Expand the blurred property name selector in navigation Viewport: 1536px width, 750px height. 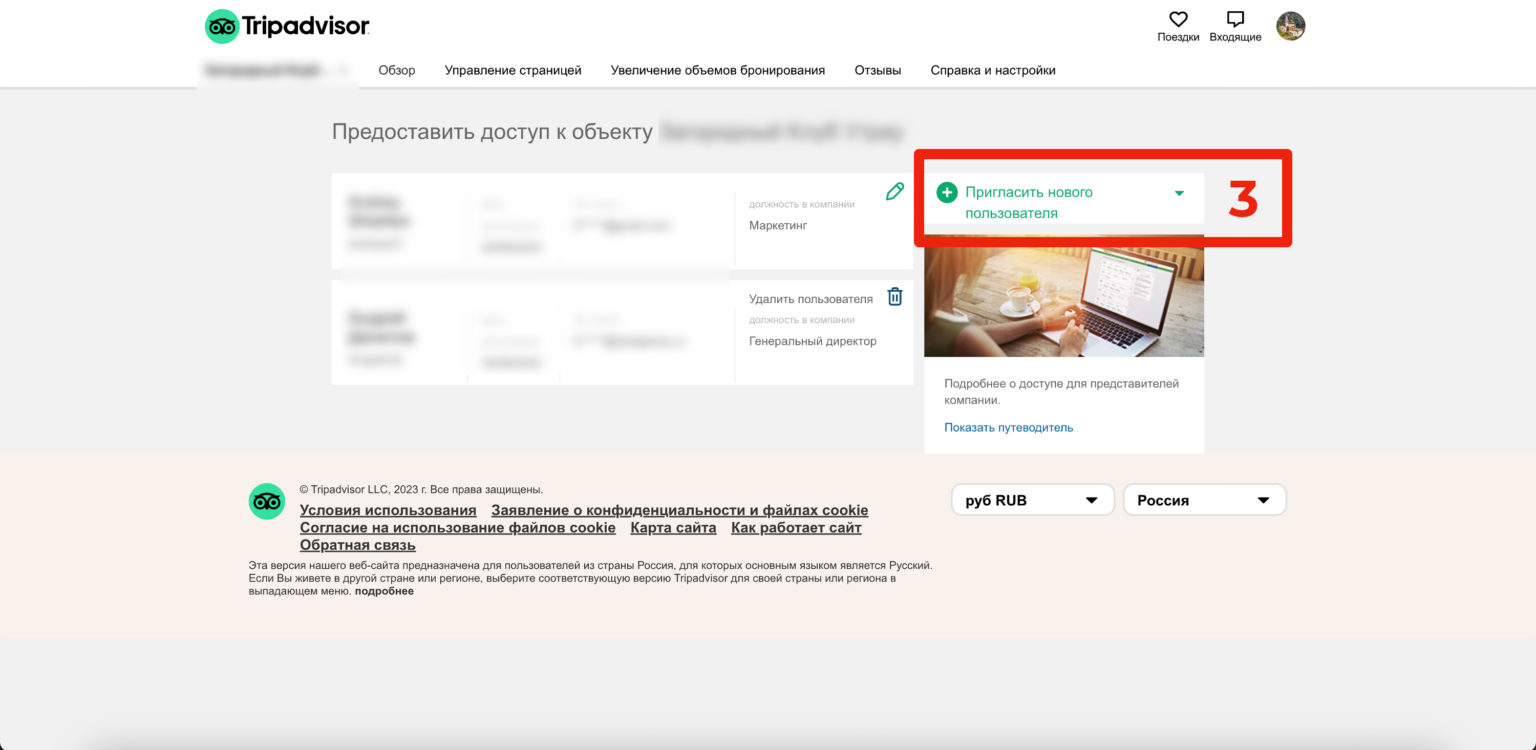point(277,70)
